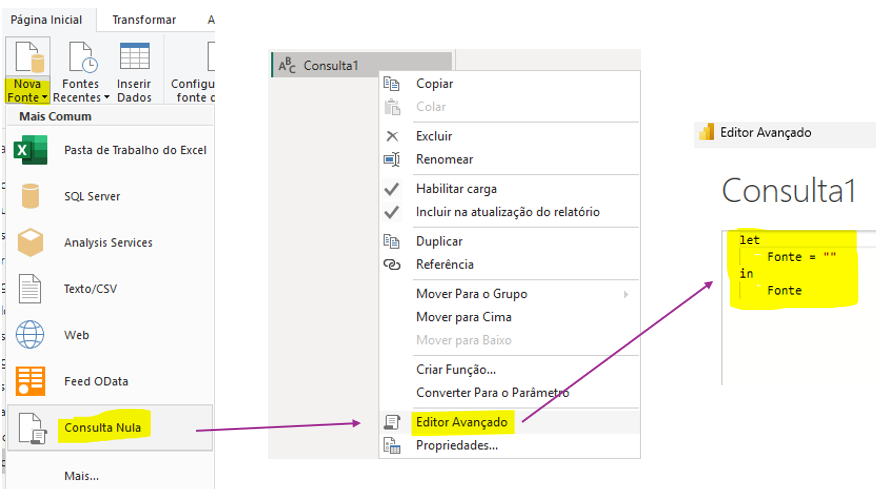This screenshot has width=876, height=489.
Task: Click Mais... at the list bottom
Action: pyautogui.click(x=83, y=476)
